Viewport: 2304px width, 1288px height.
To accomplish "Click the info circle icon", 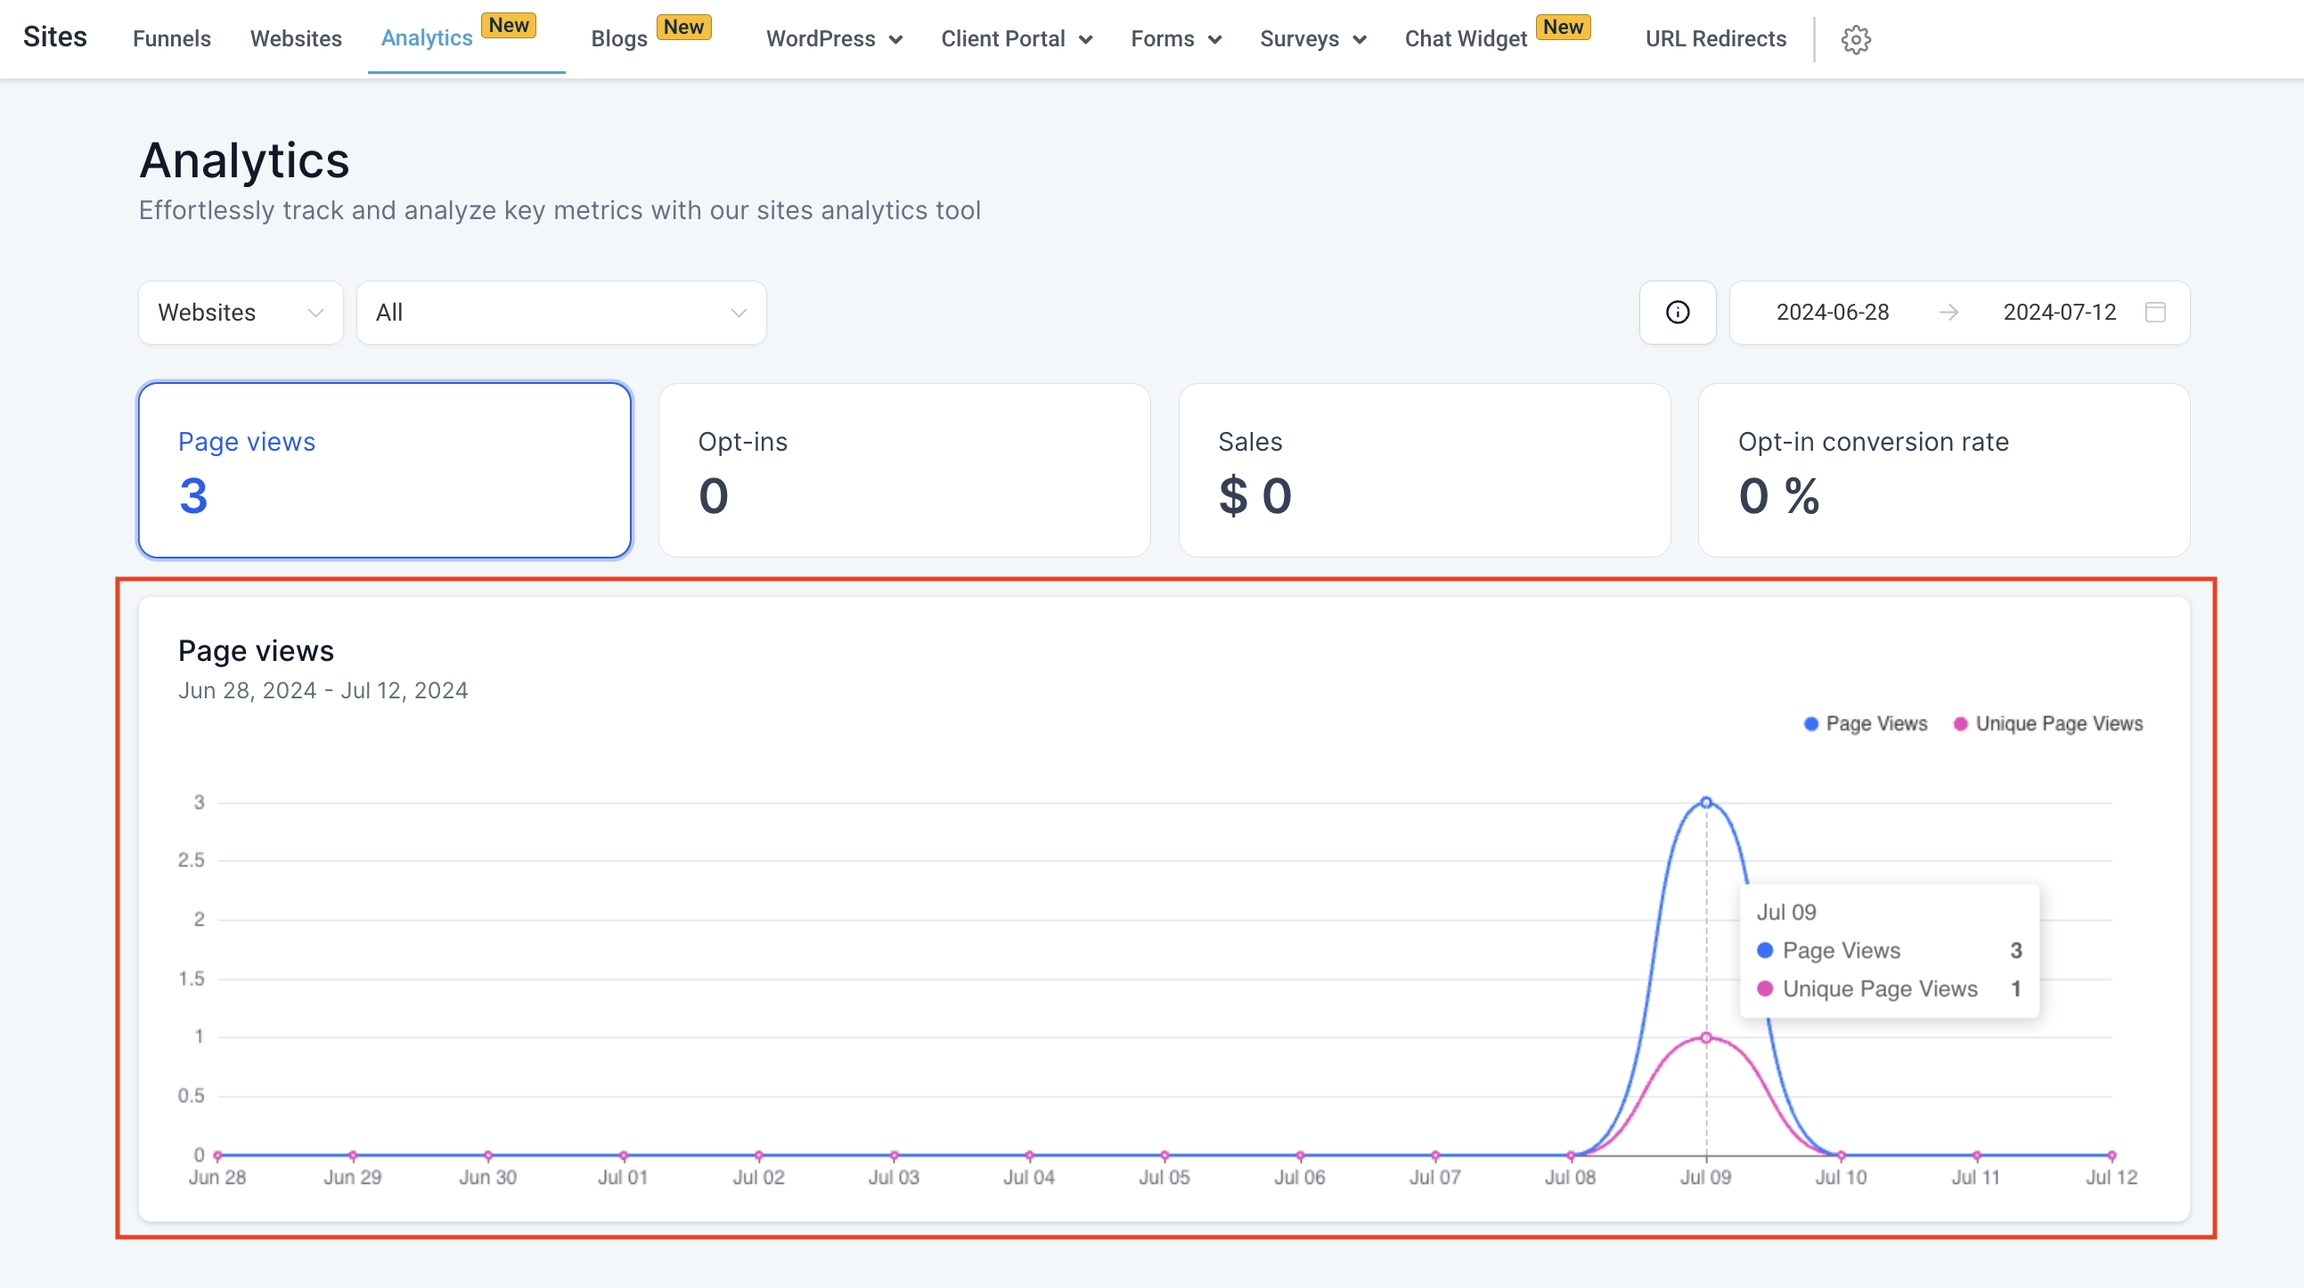I will click(x=1677, y=312).
